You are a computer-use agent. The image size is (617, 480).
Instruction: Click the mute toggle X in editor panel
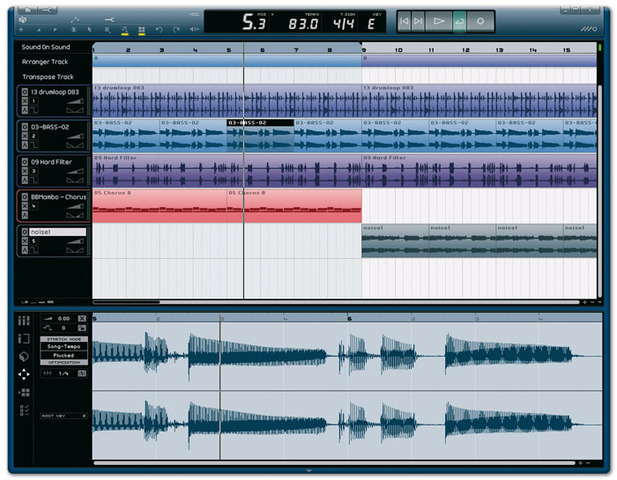(82, 318)
